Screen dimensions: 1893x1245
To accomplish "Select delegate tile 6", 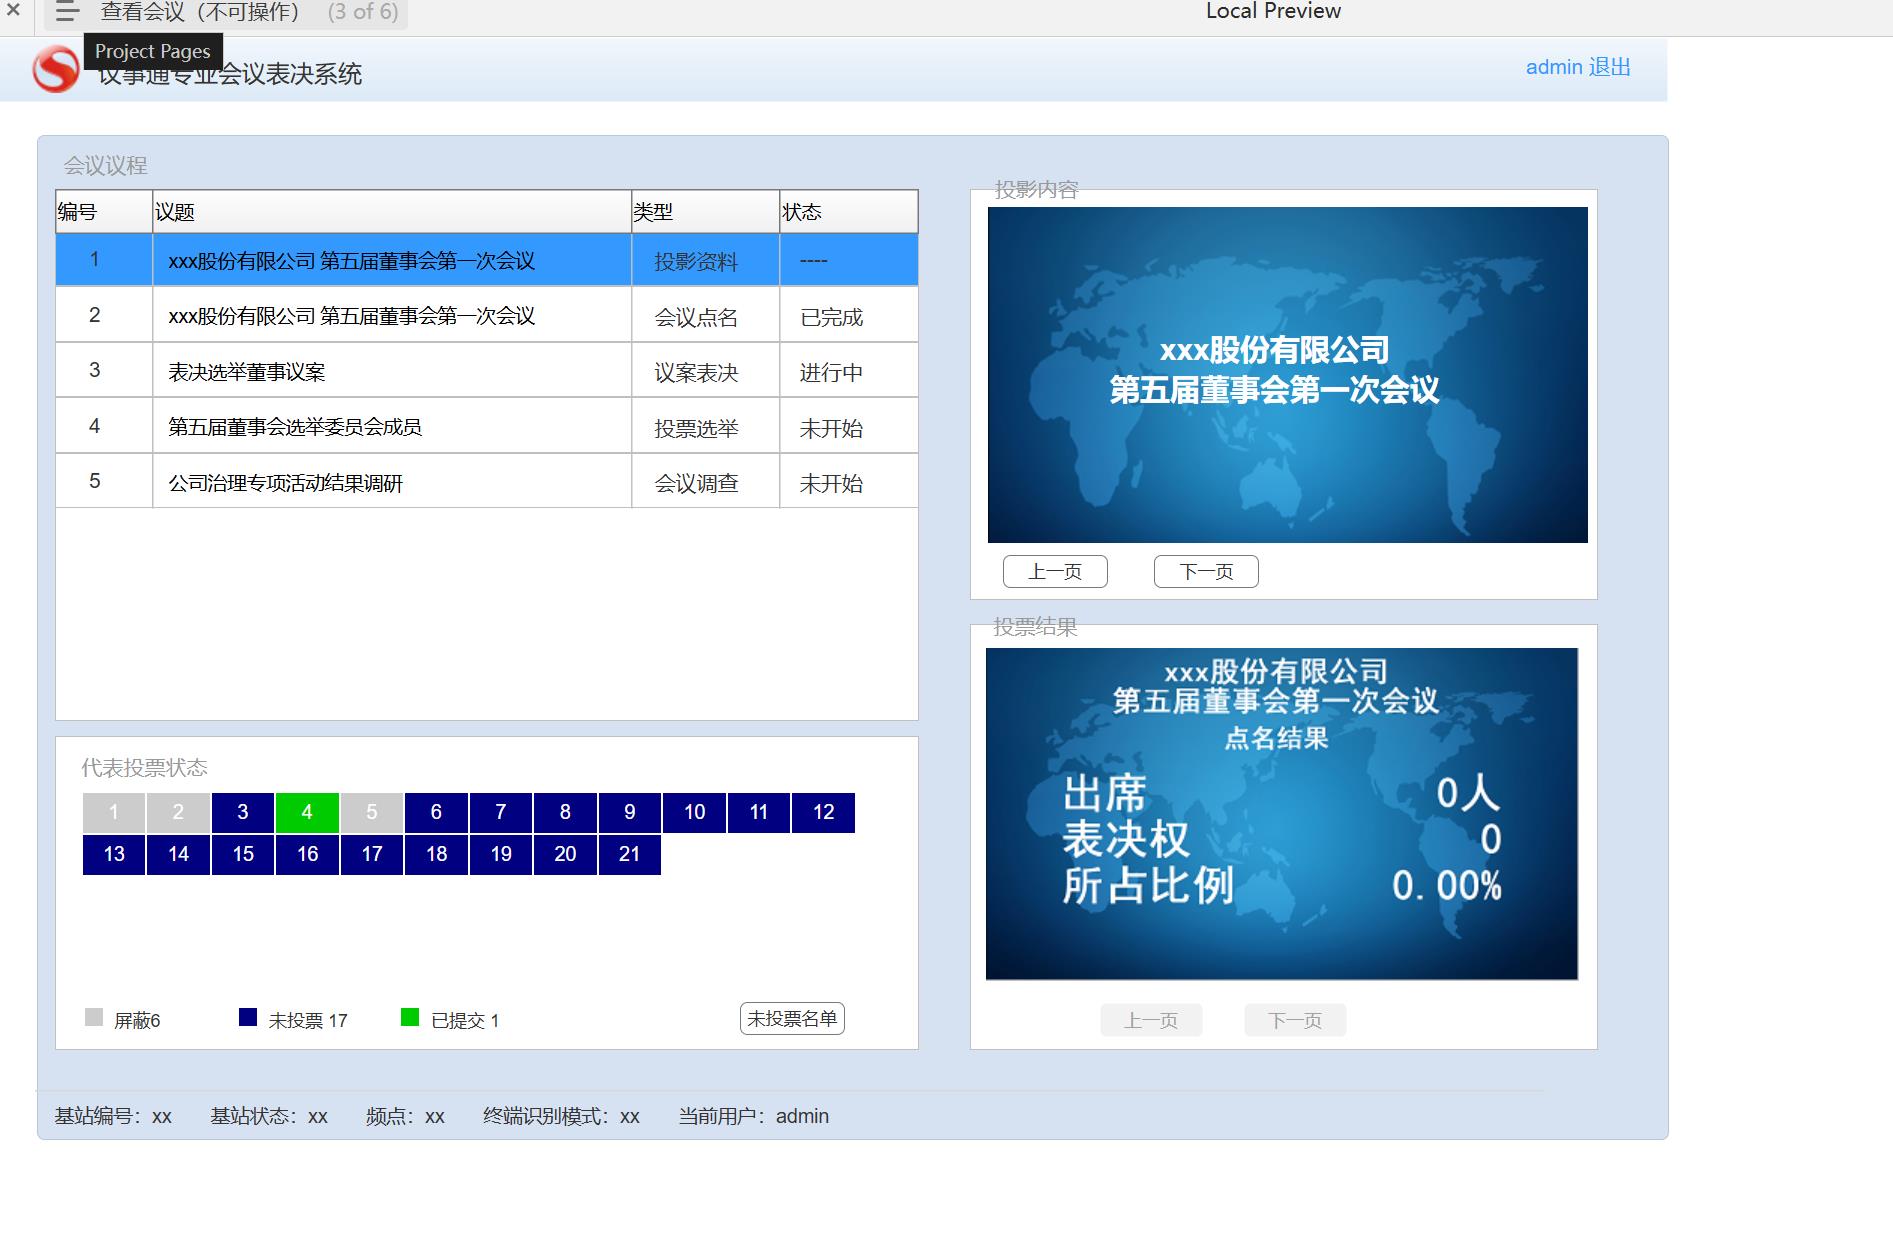I will pos(436,812).
